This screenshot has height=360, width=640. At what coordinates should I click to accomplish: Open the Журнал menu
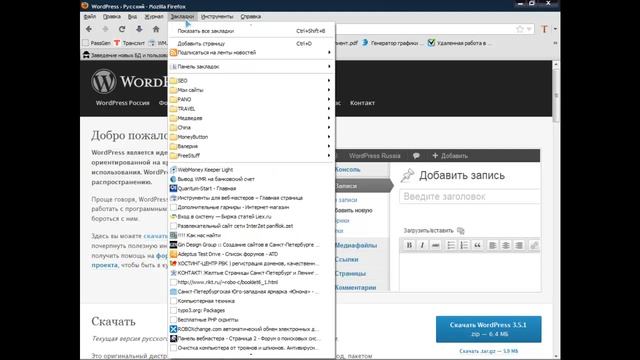154,16
